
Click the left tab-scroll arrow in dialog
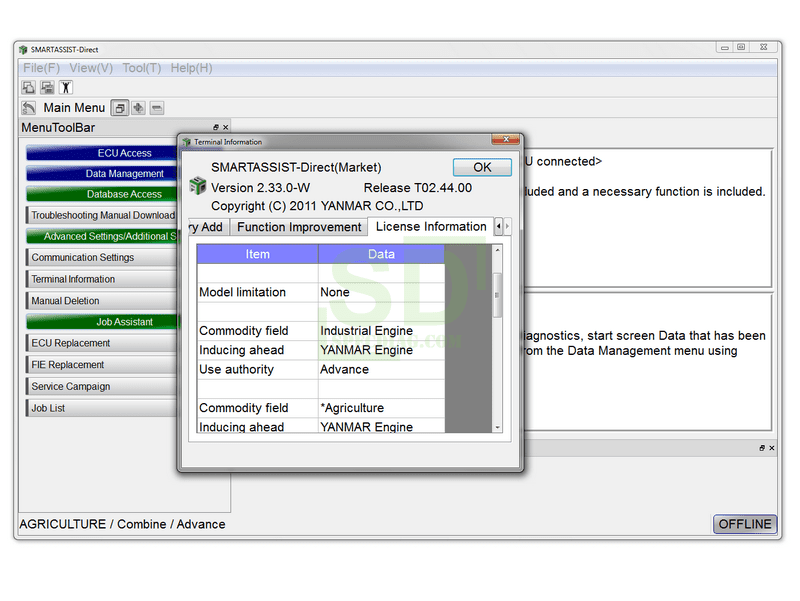[498, 226]
